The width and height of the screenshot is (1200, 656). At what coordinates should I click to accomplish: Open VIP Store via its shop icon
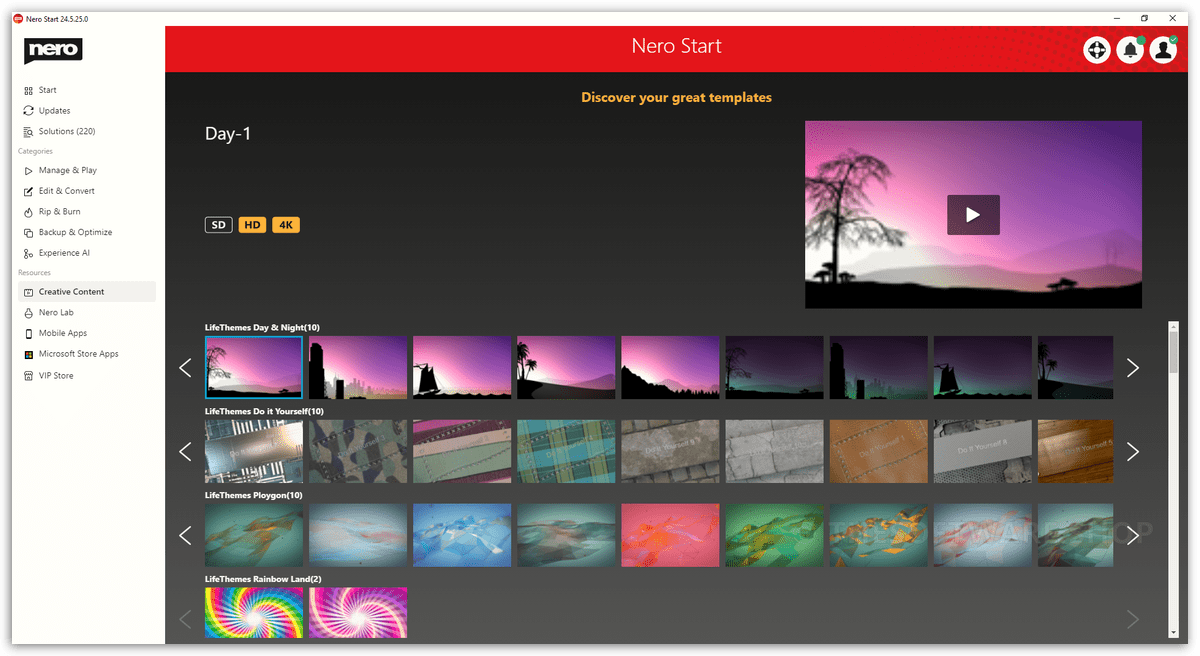tap(29, 376)
